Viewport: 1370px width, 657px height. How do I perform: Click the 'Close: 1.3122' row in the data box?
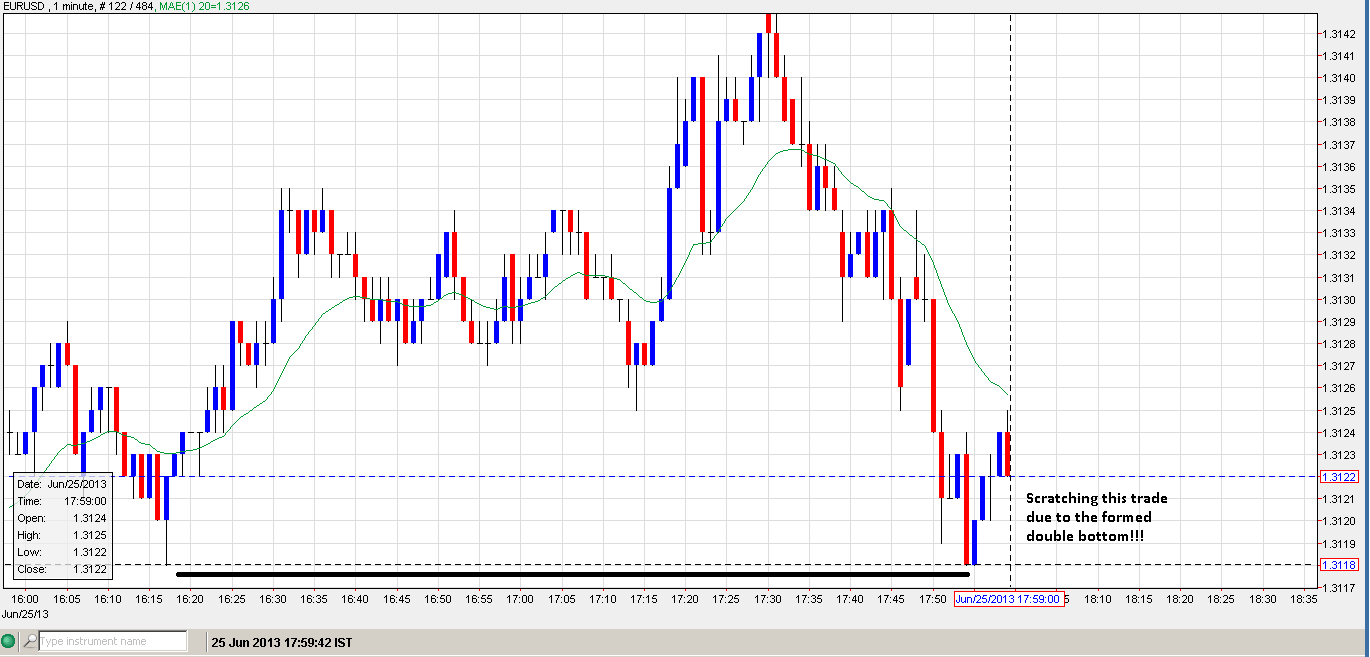[x=62, y=569]
